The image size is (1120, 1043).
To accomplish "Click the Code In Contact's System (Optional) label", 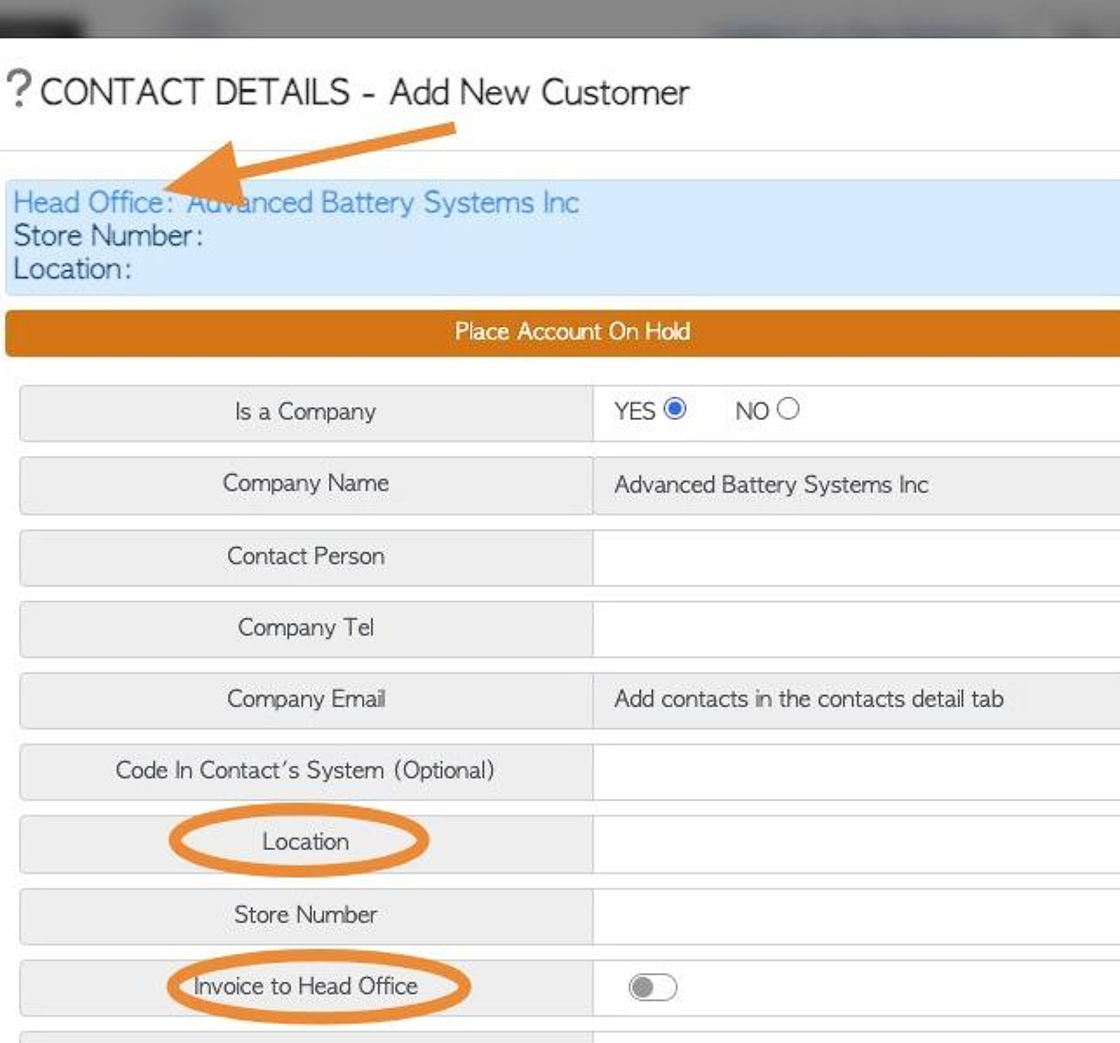I will 305,770.
